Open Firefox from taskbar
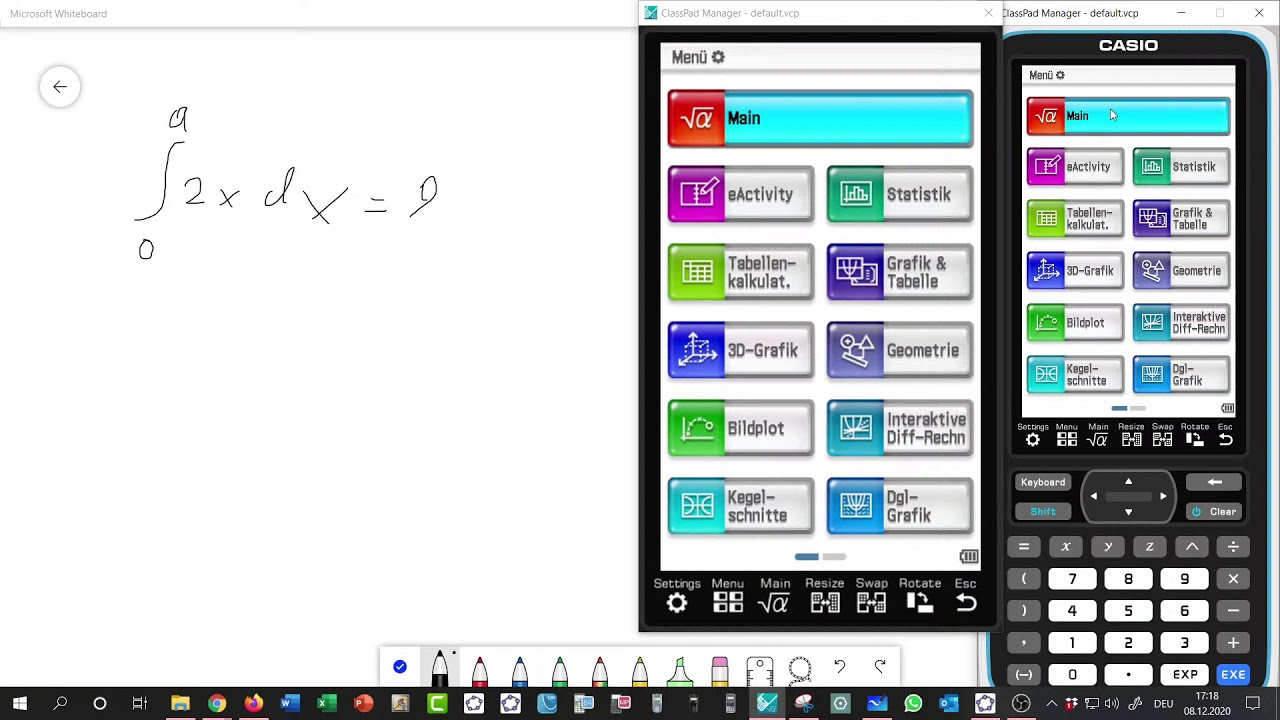Image resolution: width=1280 pixels, height=720 pixels. click(x=254, y=704)
